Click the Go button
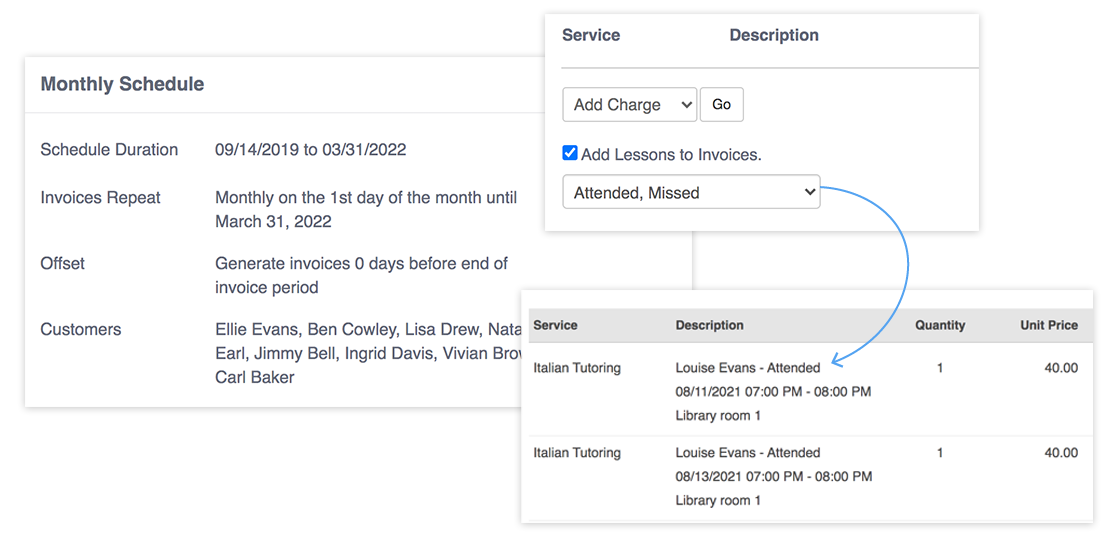This screenshot has height=542, width=1119. pyautogui.click(x=721, y=104)
